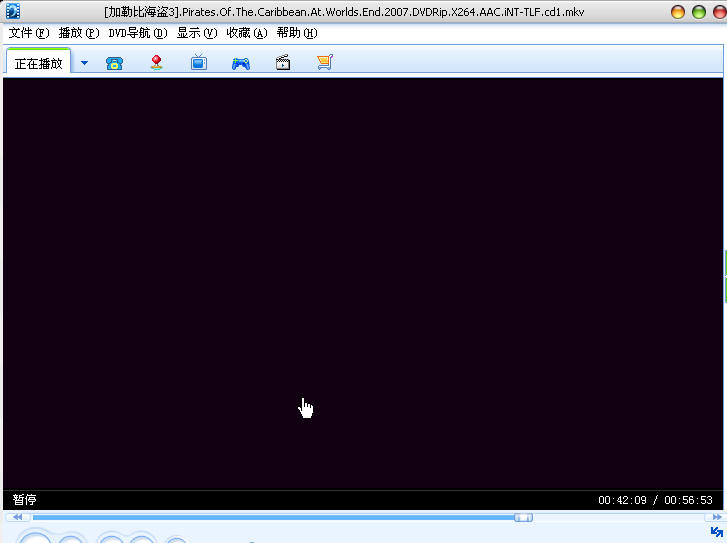Open the 帮助 menu
Screen dimensions: 727x543
296,33
